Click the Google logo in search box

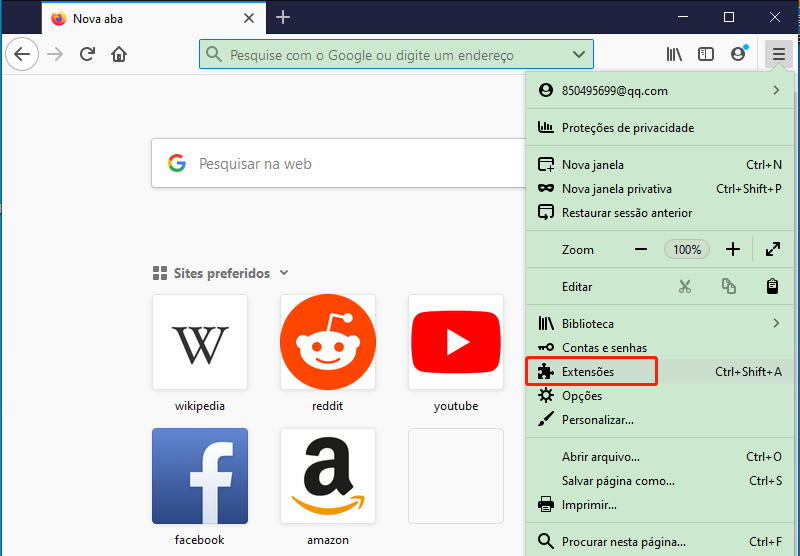(x=177, y=163)
